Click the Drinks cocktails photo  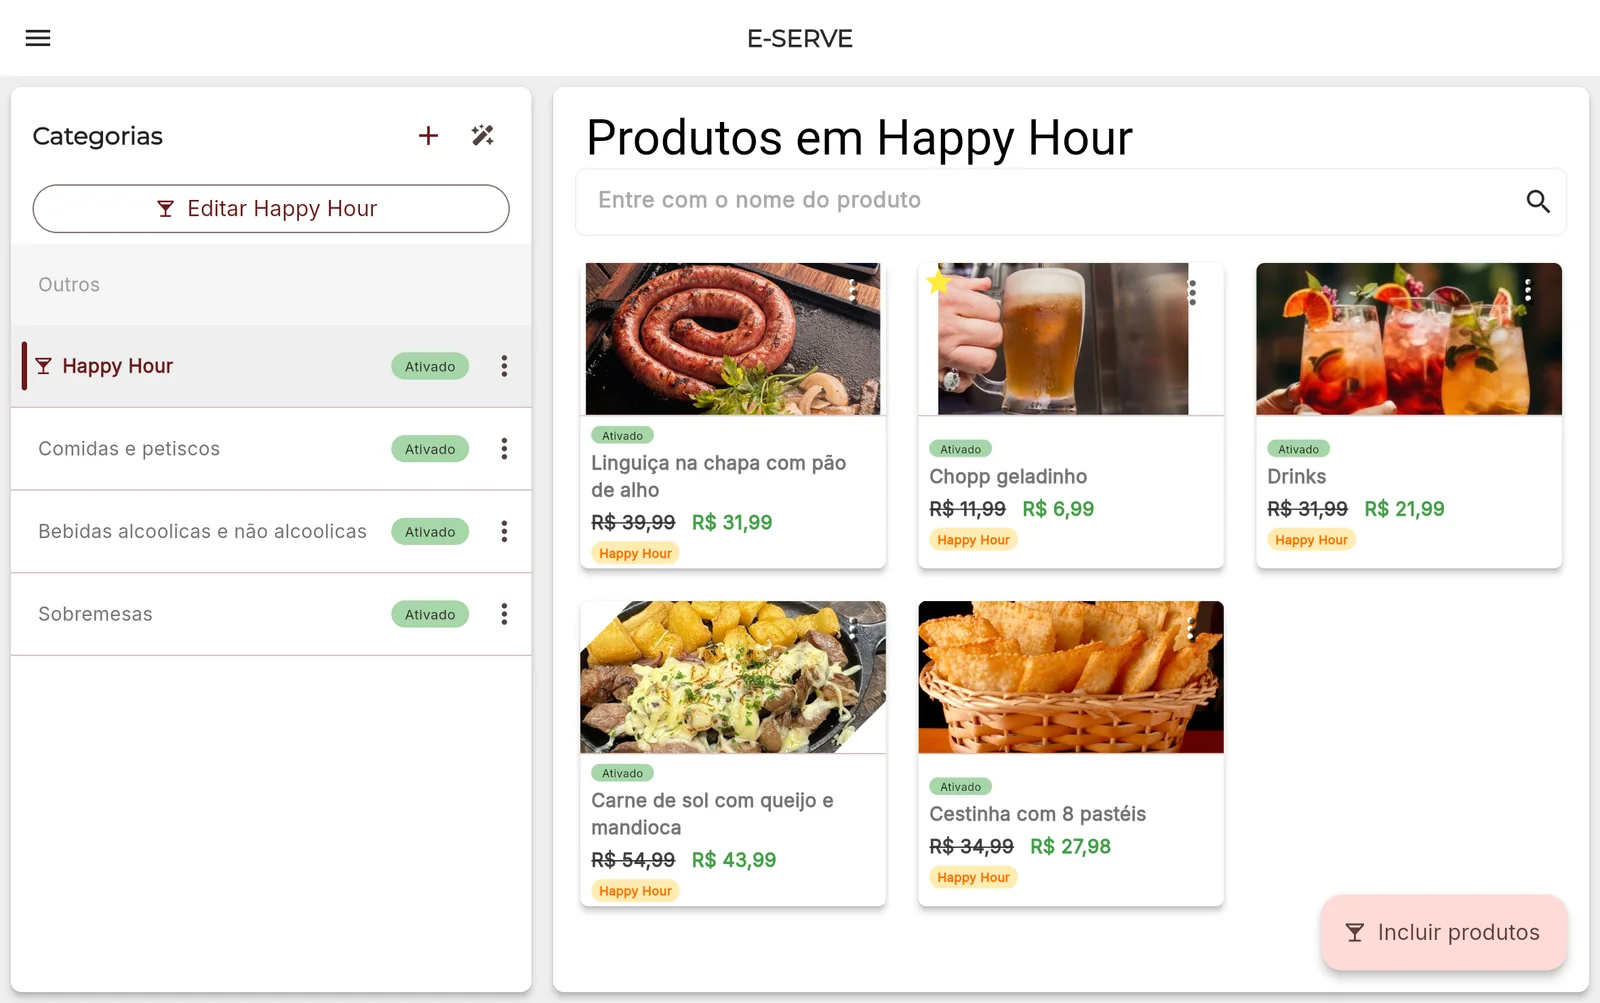1409,339
